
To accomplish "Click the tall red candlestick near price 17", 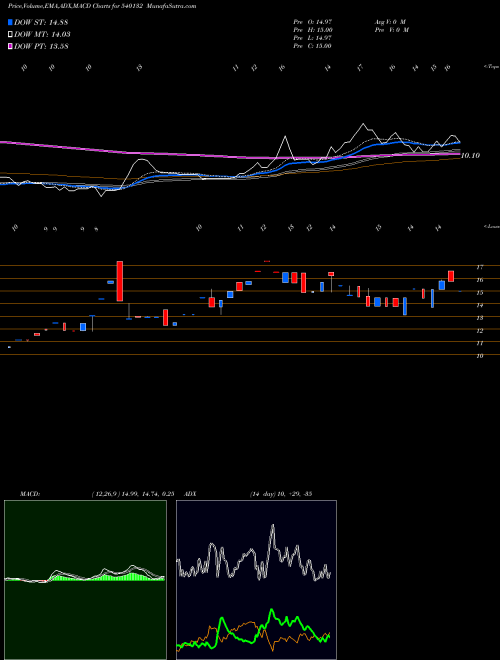I will click(x=120, y=281).
